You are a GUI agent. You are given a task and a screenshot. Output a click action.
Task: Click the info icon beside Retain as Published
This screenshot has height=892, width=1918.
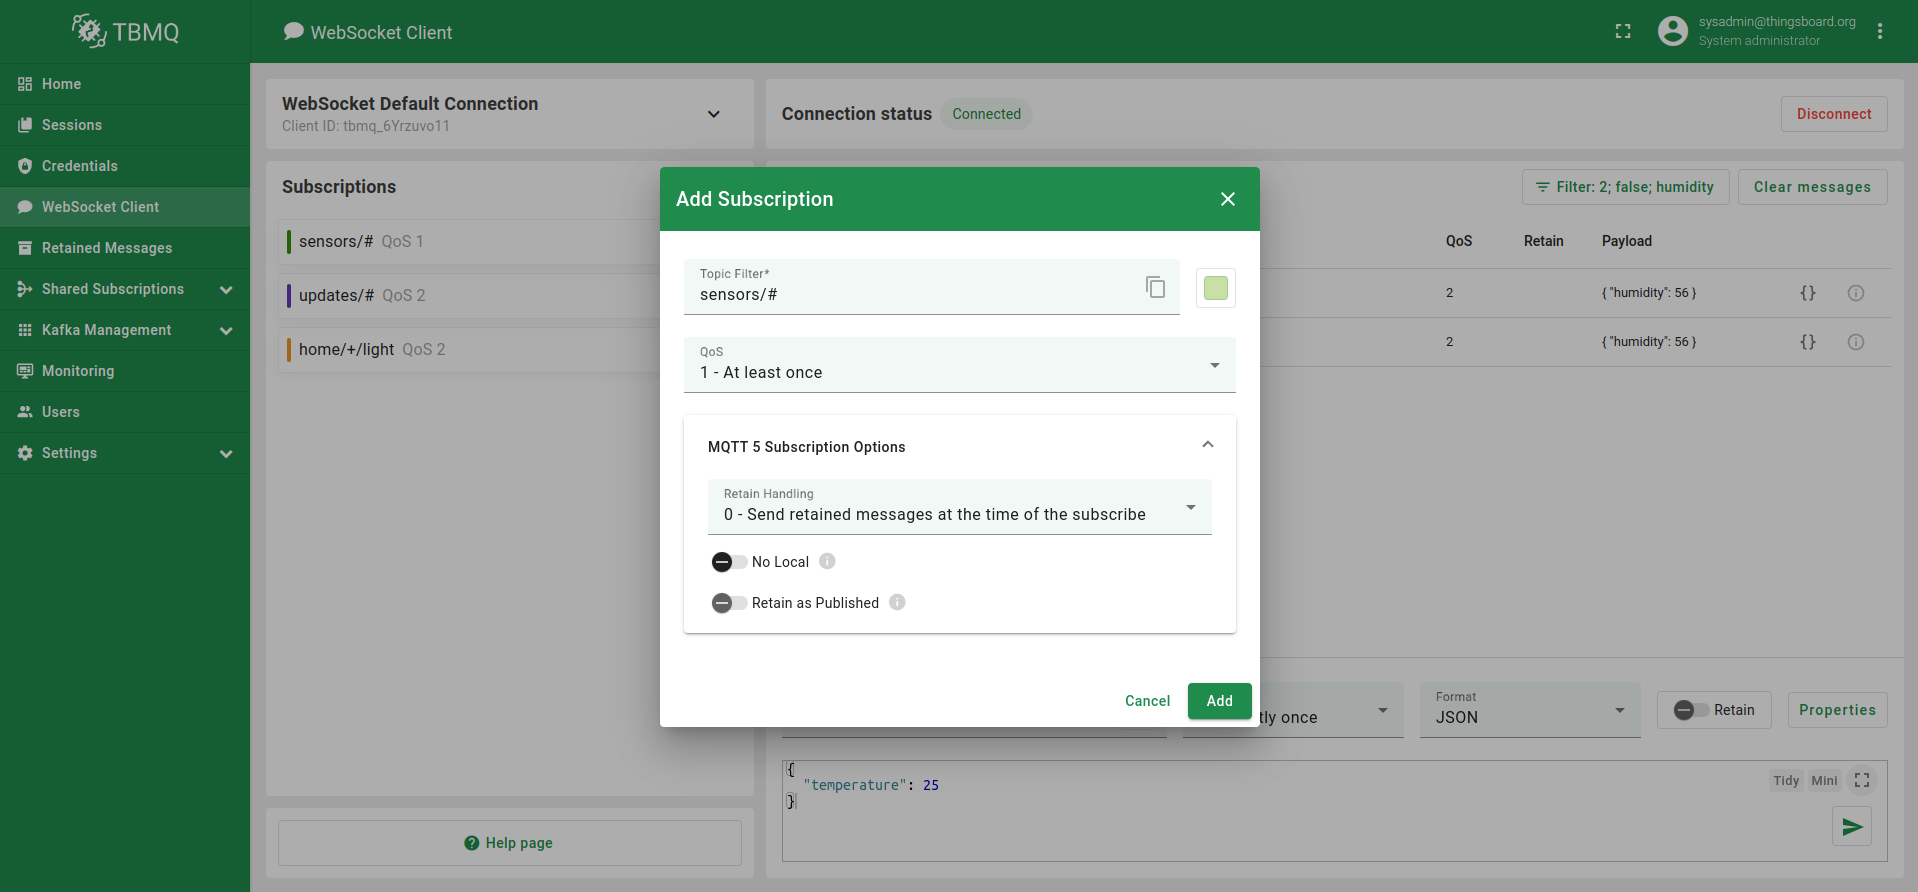click(897, 602)
